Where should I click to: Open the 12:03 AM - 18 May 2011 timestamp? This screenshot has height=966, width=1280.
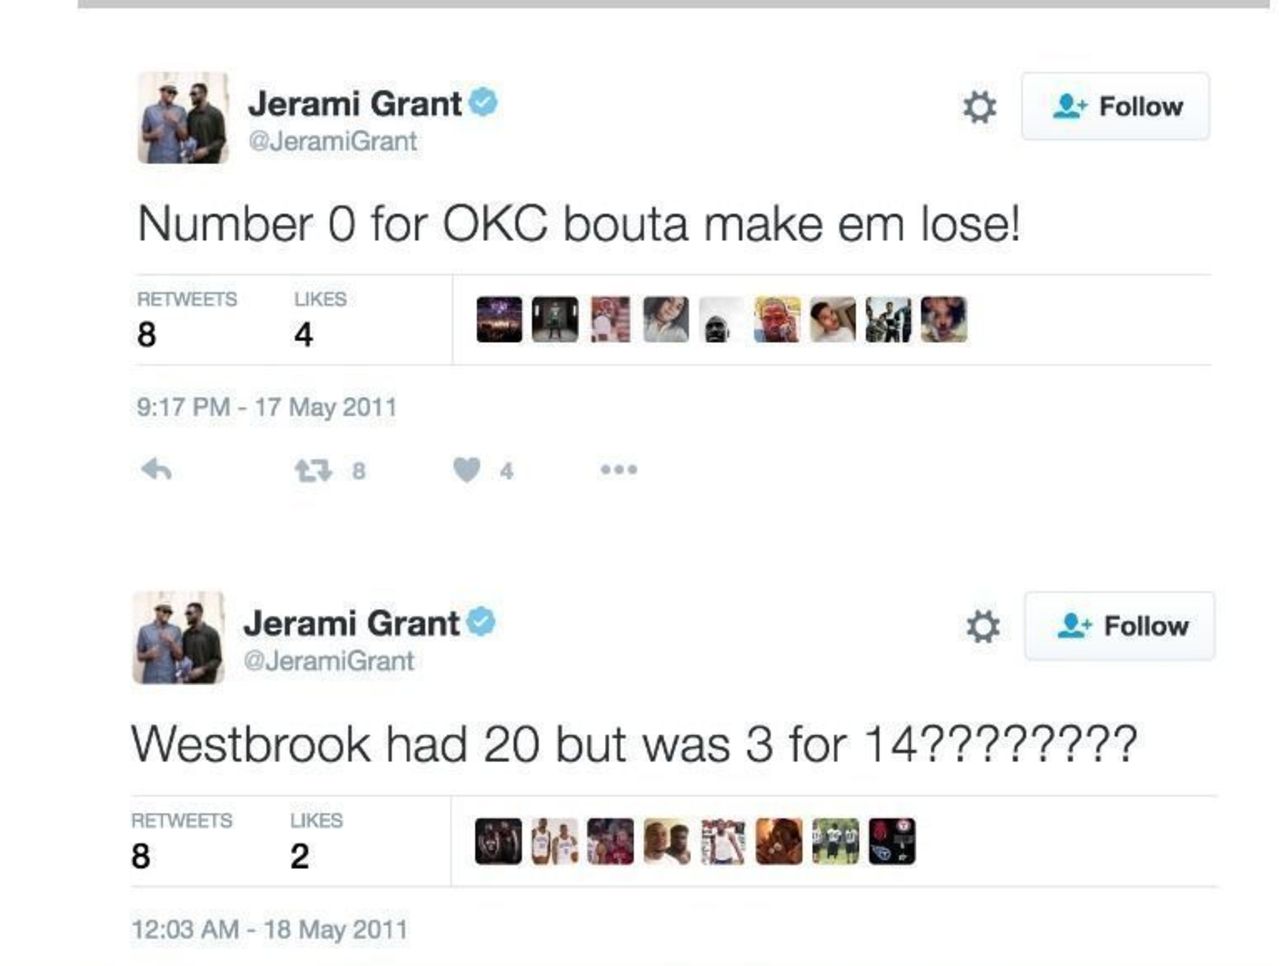270,929
